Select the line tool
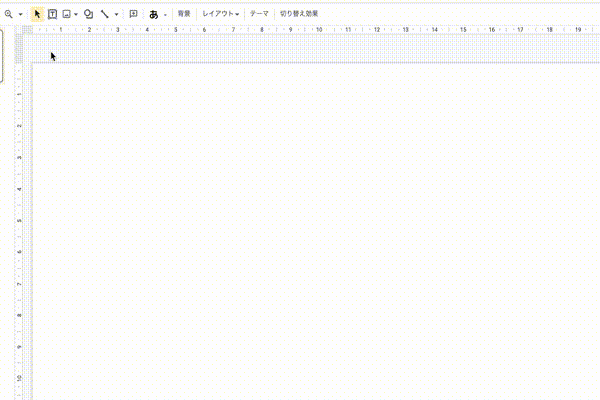600x400 pixels. tap(104, 14)
